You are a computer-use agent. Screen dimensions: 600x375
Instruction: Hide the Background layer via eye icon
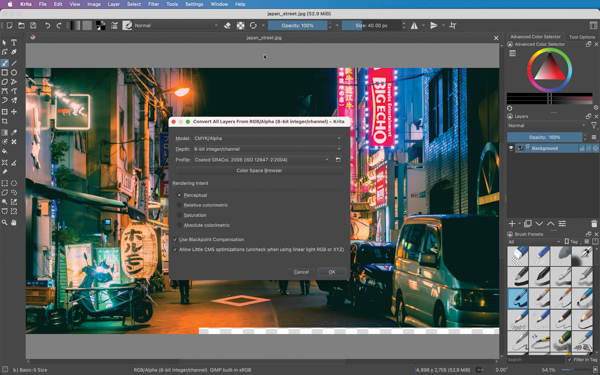pyautogui.click(x=511, y=148)
